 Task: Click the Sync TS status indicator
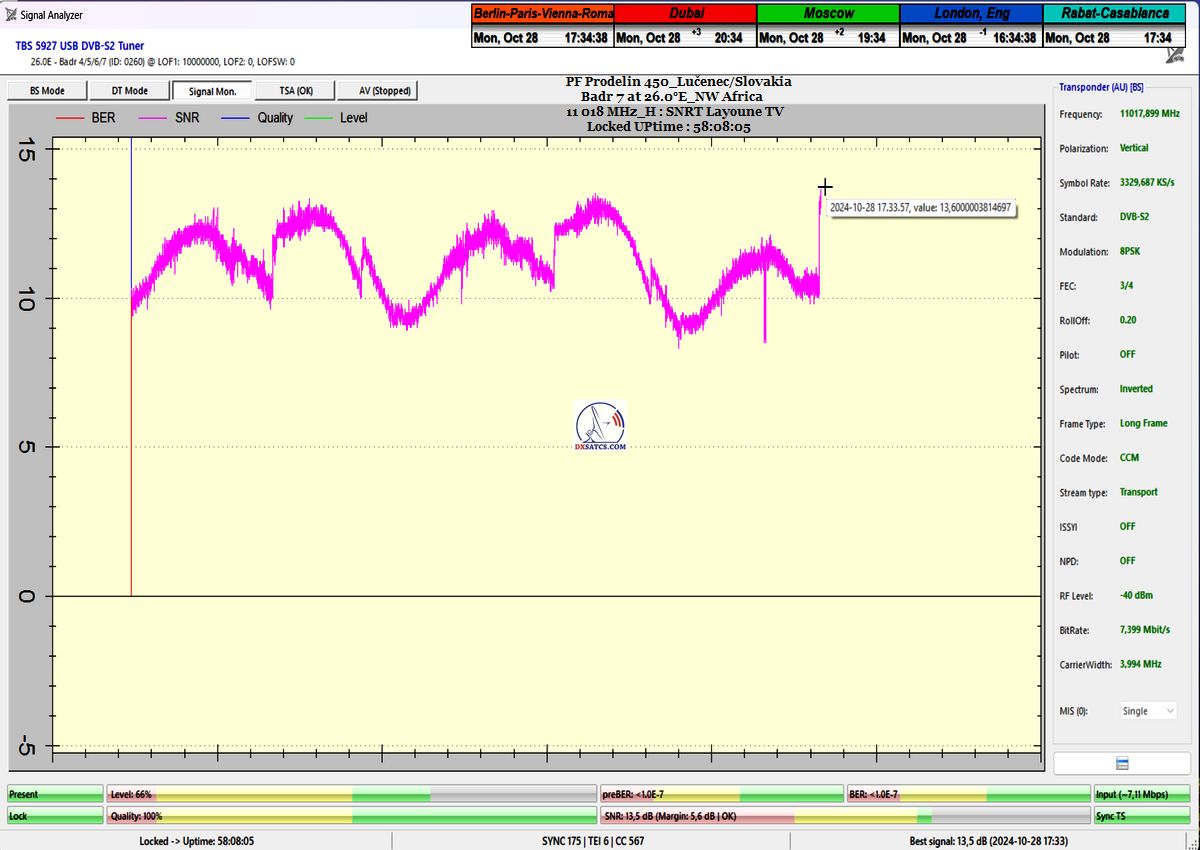point(1142,816)
